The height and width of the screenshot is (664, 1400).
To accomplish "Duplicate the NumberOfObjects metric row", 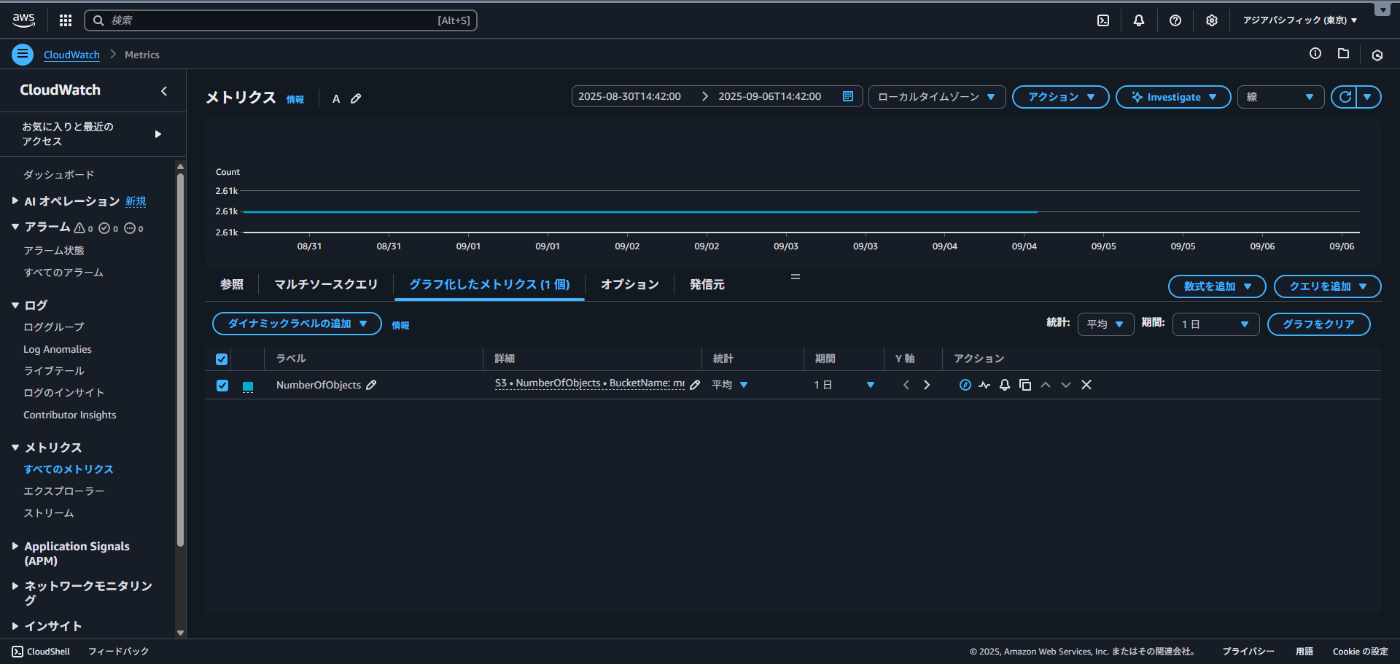I will pos(1025,385).
